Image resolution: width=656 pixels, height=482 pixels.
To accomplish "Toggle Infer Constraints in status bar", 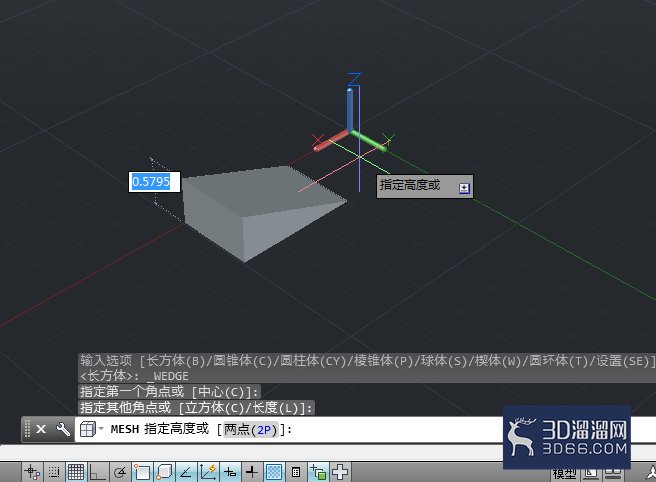I will [x=32, y=472].
